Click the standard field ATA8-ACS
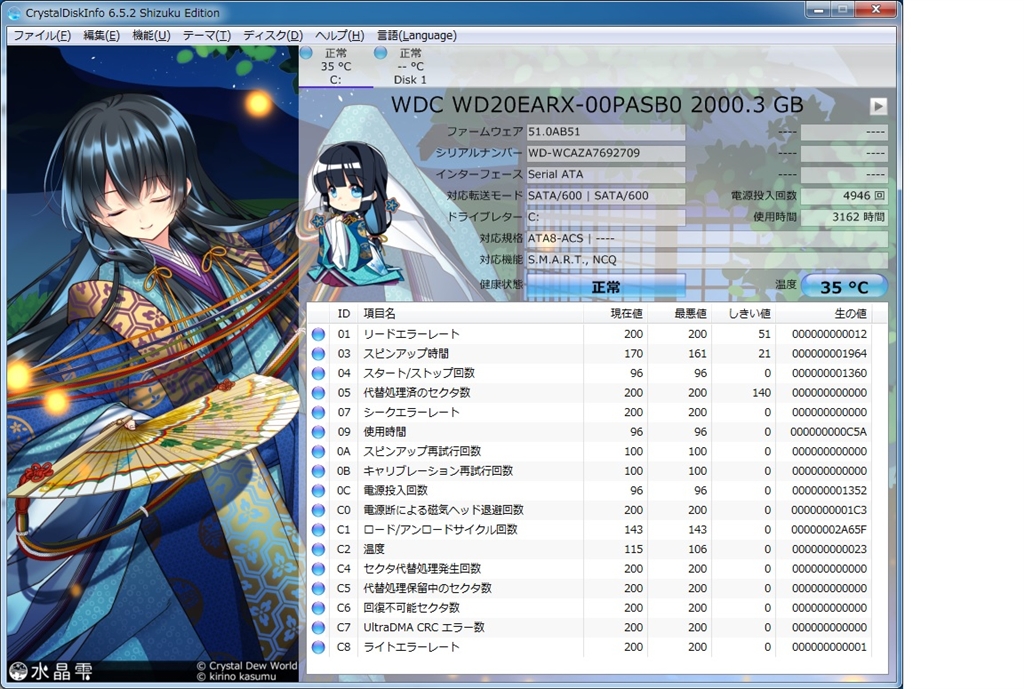 click(x=707, y=238)
